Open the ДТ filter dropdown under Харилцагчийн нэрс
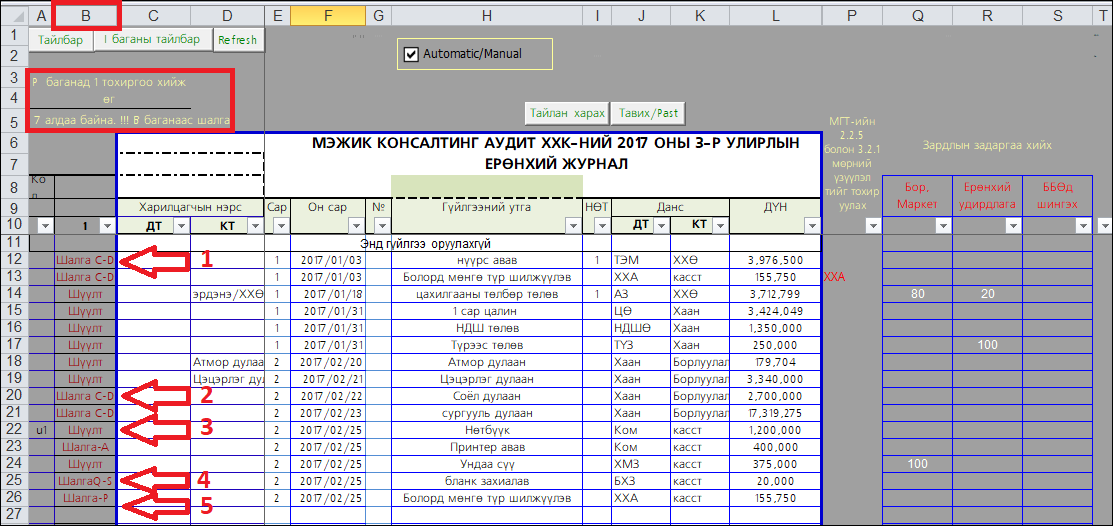1113x526 pixels. (179, 226)
